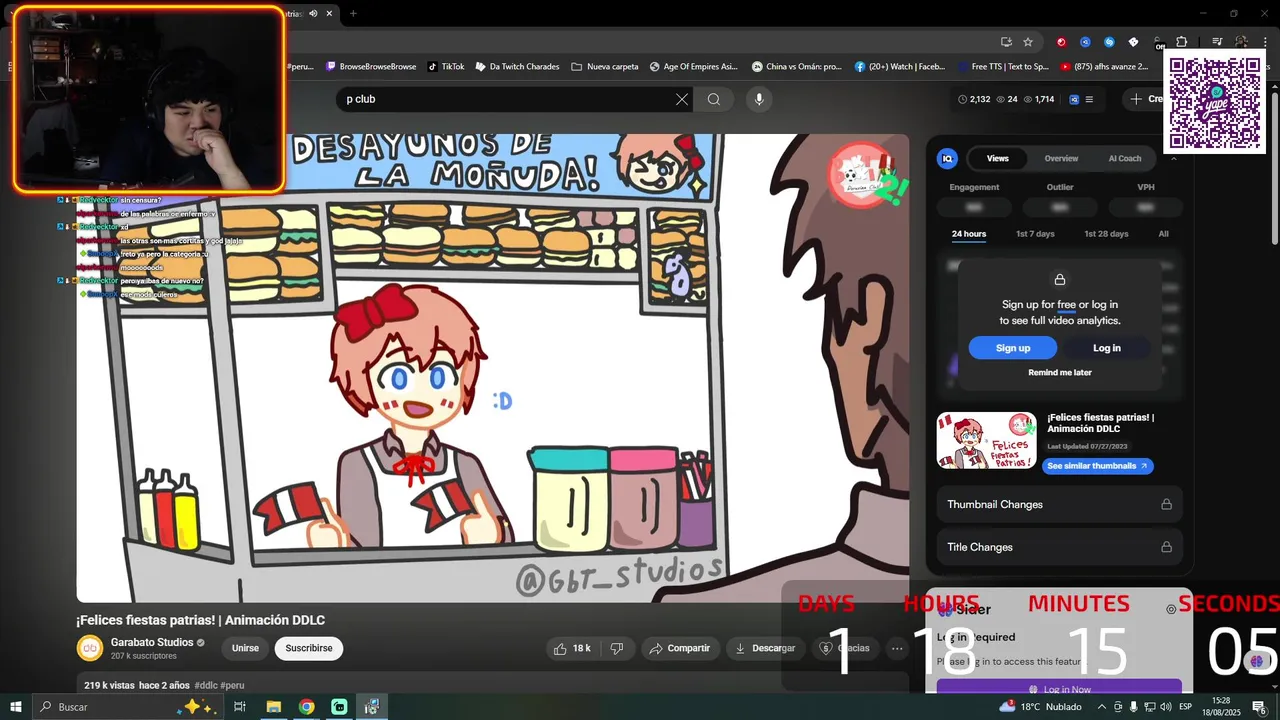Open the Chrome extensions puzzle icon
This screenshot has height=720, width=1280.
1182,42
